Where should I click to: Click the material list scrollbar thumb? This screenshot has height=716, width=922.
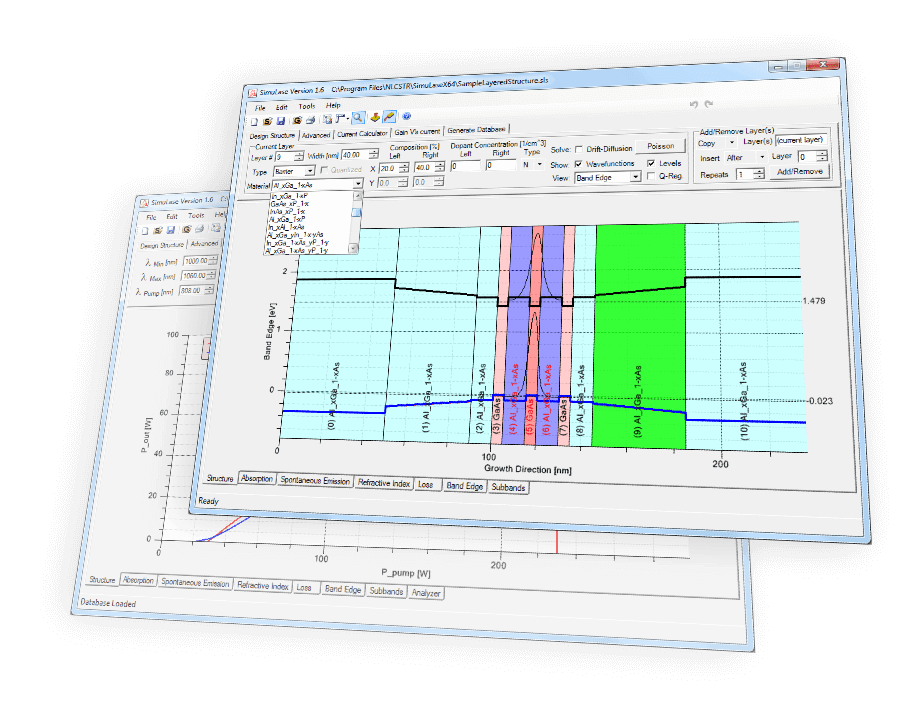pyautogui.click(x=356, y=212)
